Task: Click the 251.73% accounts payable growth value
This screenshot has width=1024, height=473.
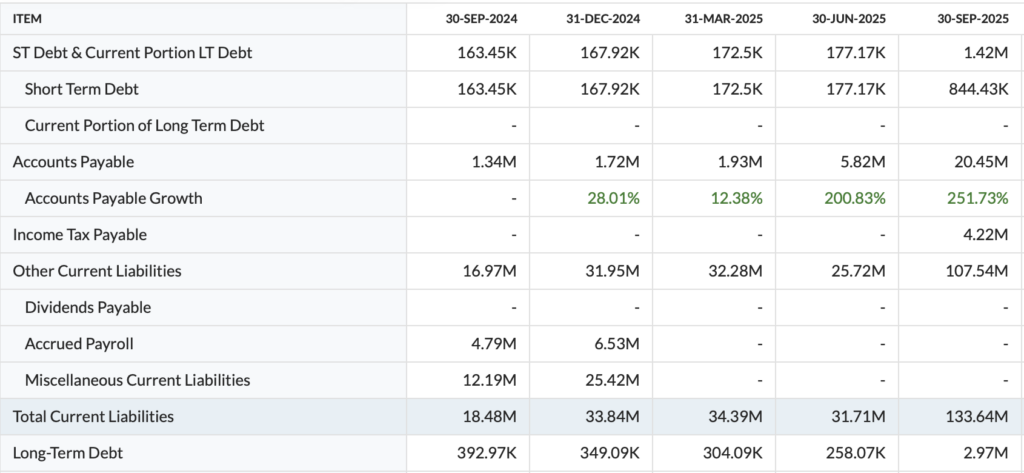Action: 977,198
